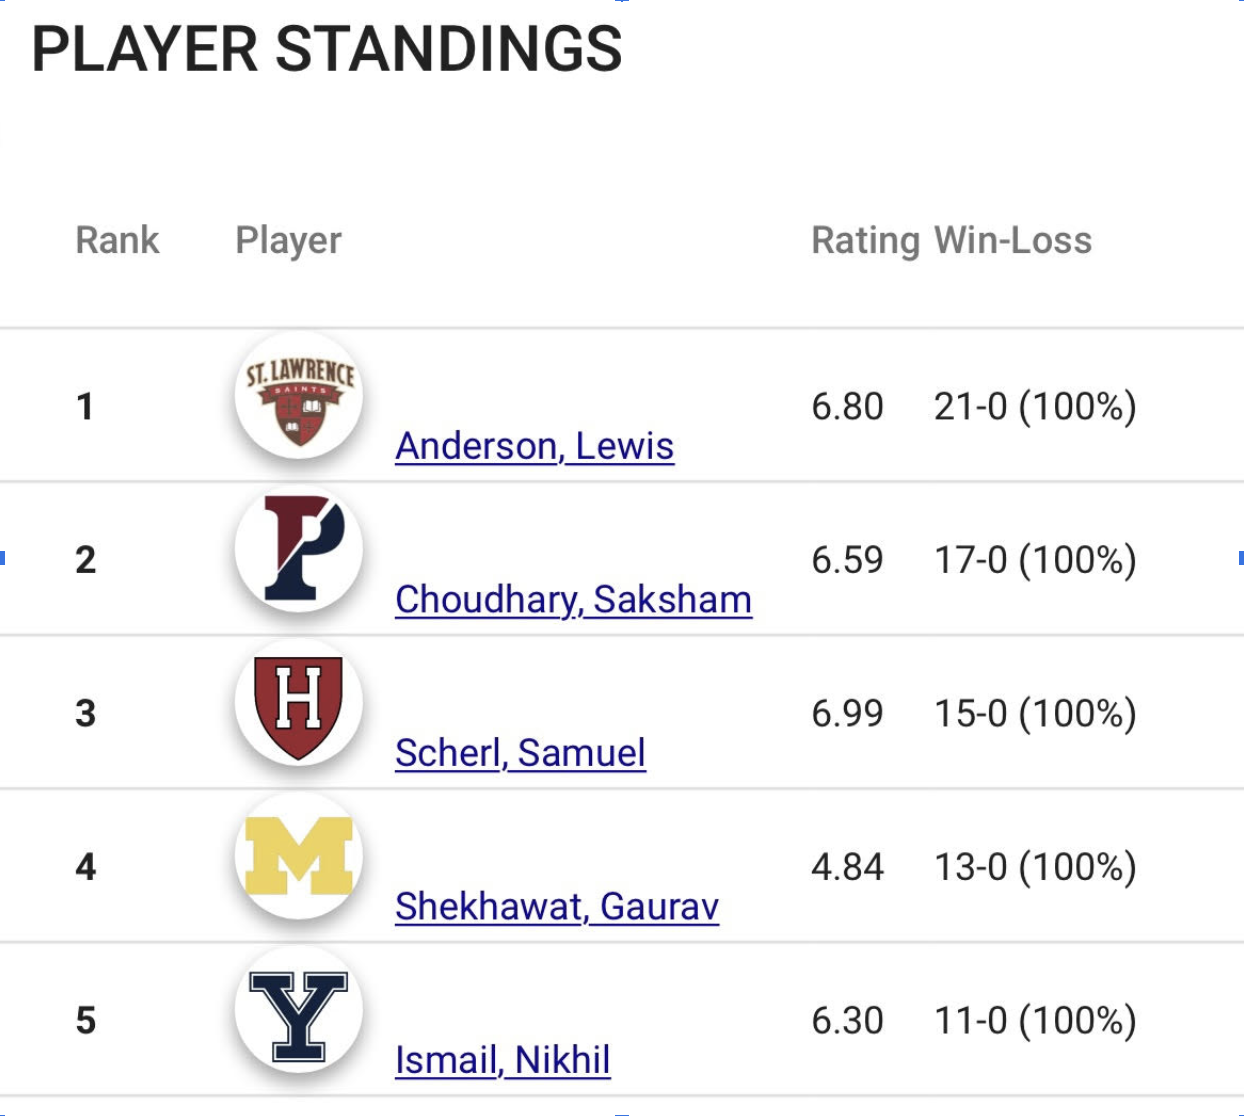The width and height of the screenshot is (1244, 1116).
Task: Click the Penn team logo
Action: coord(299,549)
